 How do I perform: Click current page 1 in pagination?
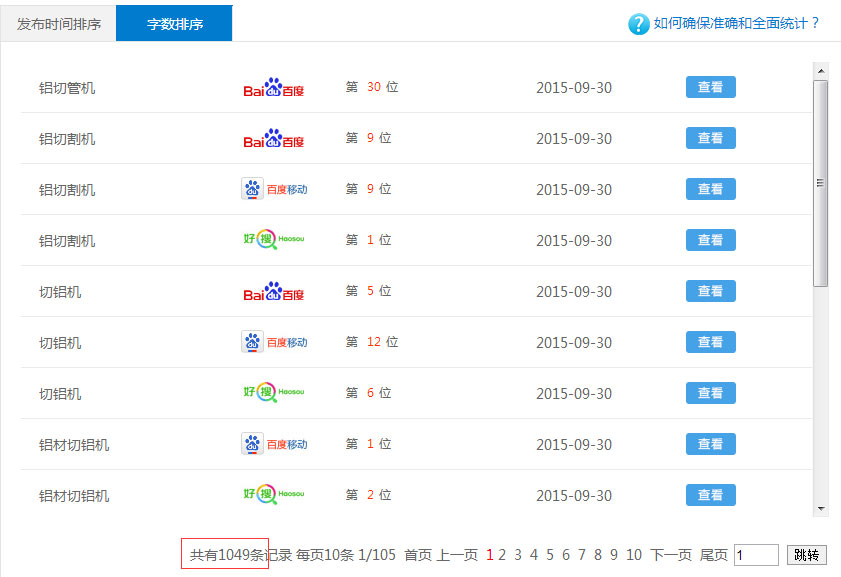[x=489, y=555]
